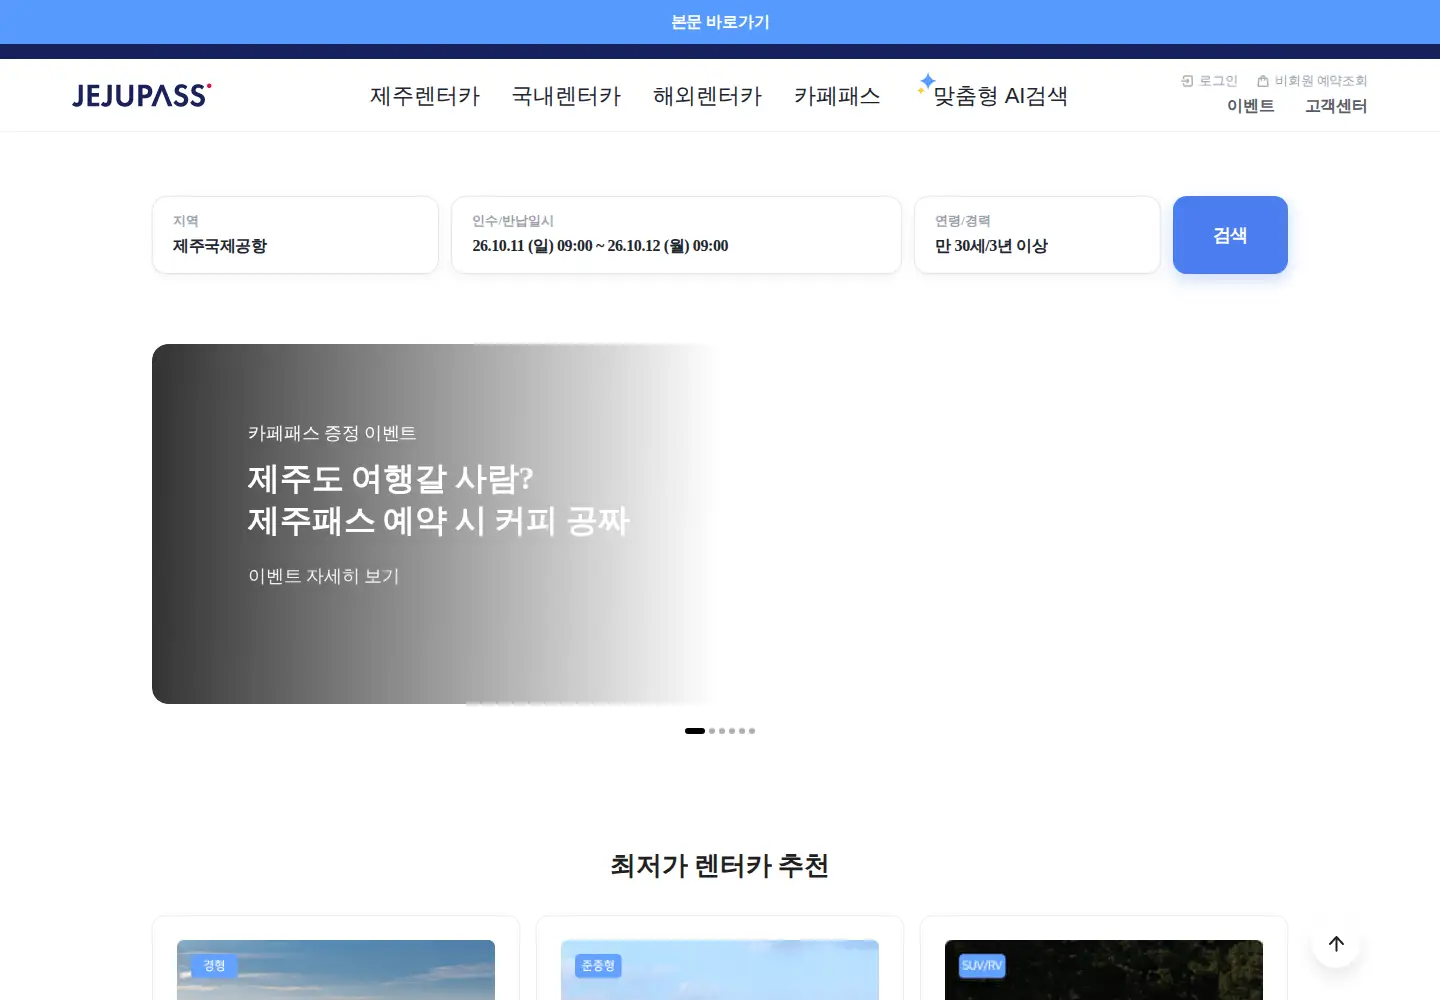Select the second carousel indicator dot
The image size is (1440, 1000).
click(x=712, y=731)
